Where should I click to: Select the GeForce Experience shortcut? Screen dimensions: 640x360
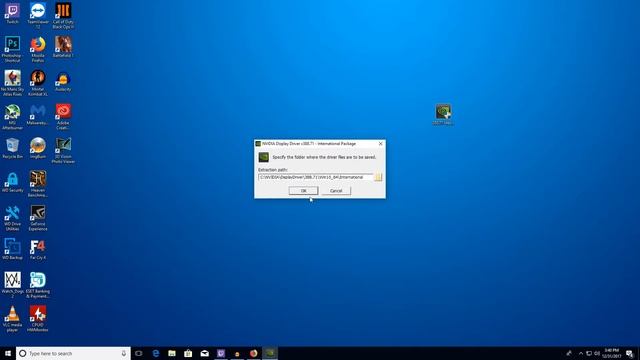click(x=38, y=218)
